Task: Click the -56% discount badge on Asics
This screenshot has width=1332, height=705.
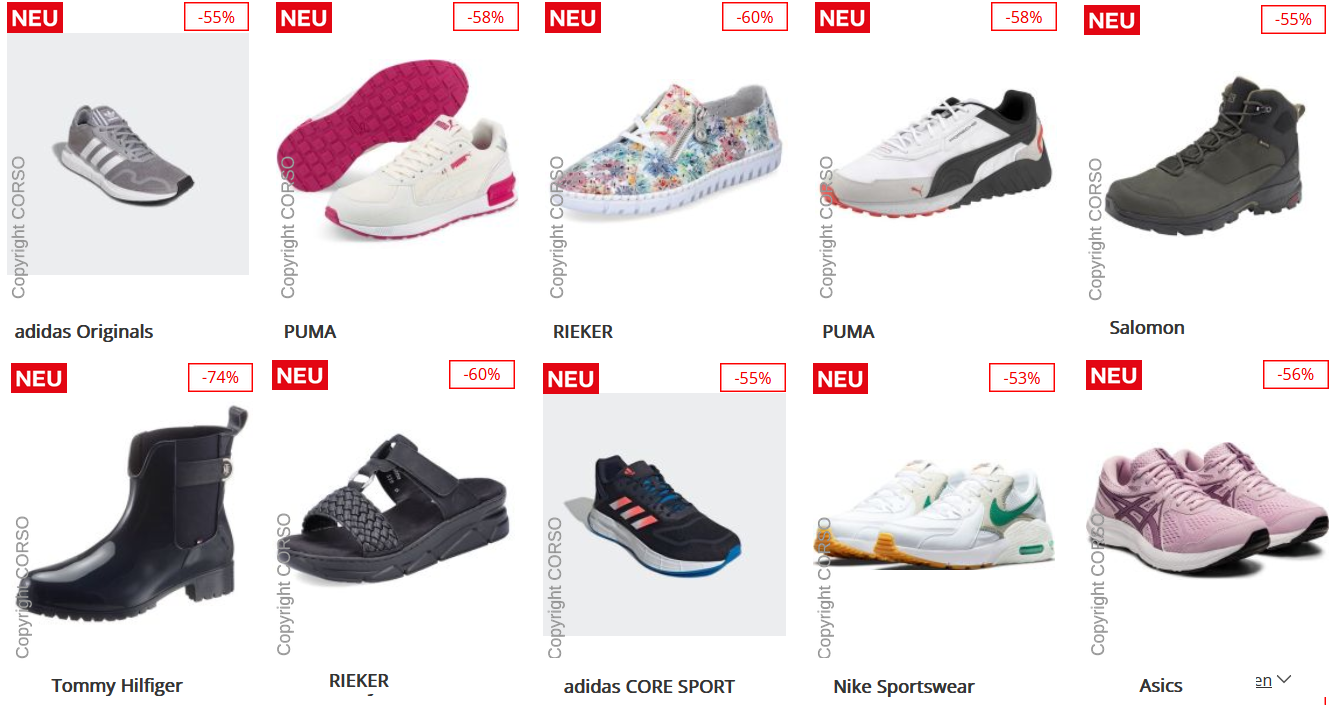Action: click(x=1296, y=374)
